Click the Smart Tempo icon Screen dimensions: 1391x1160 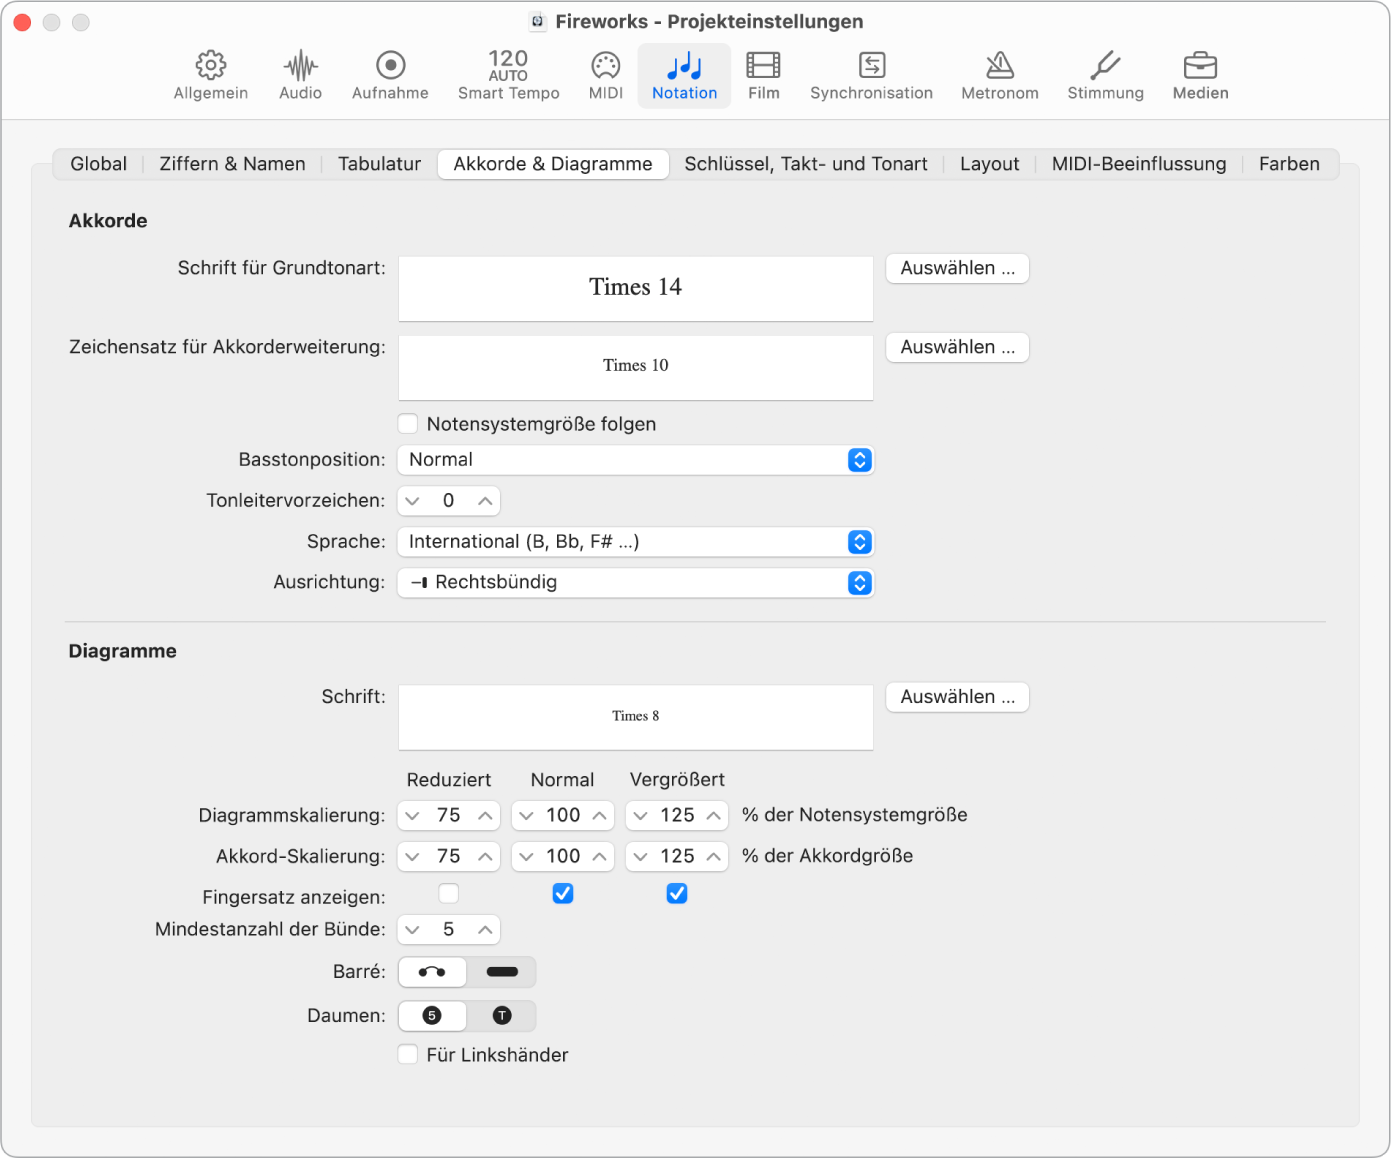click(x=507, y=74)
